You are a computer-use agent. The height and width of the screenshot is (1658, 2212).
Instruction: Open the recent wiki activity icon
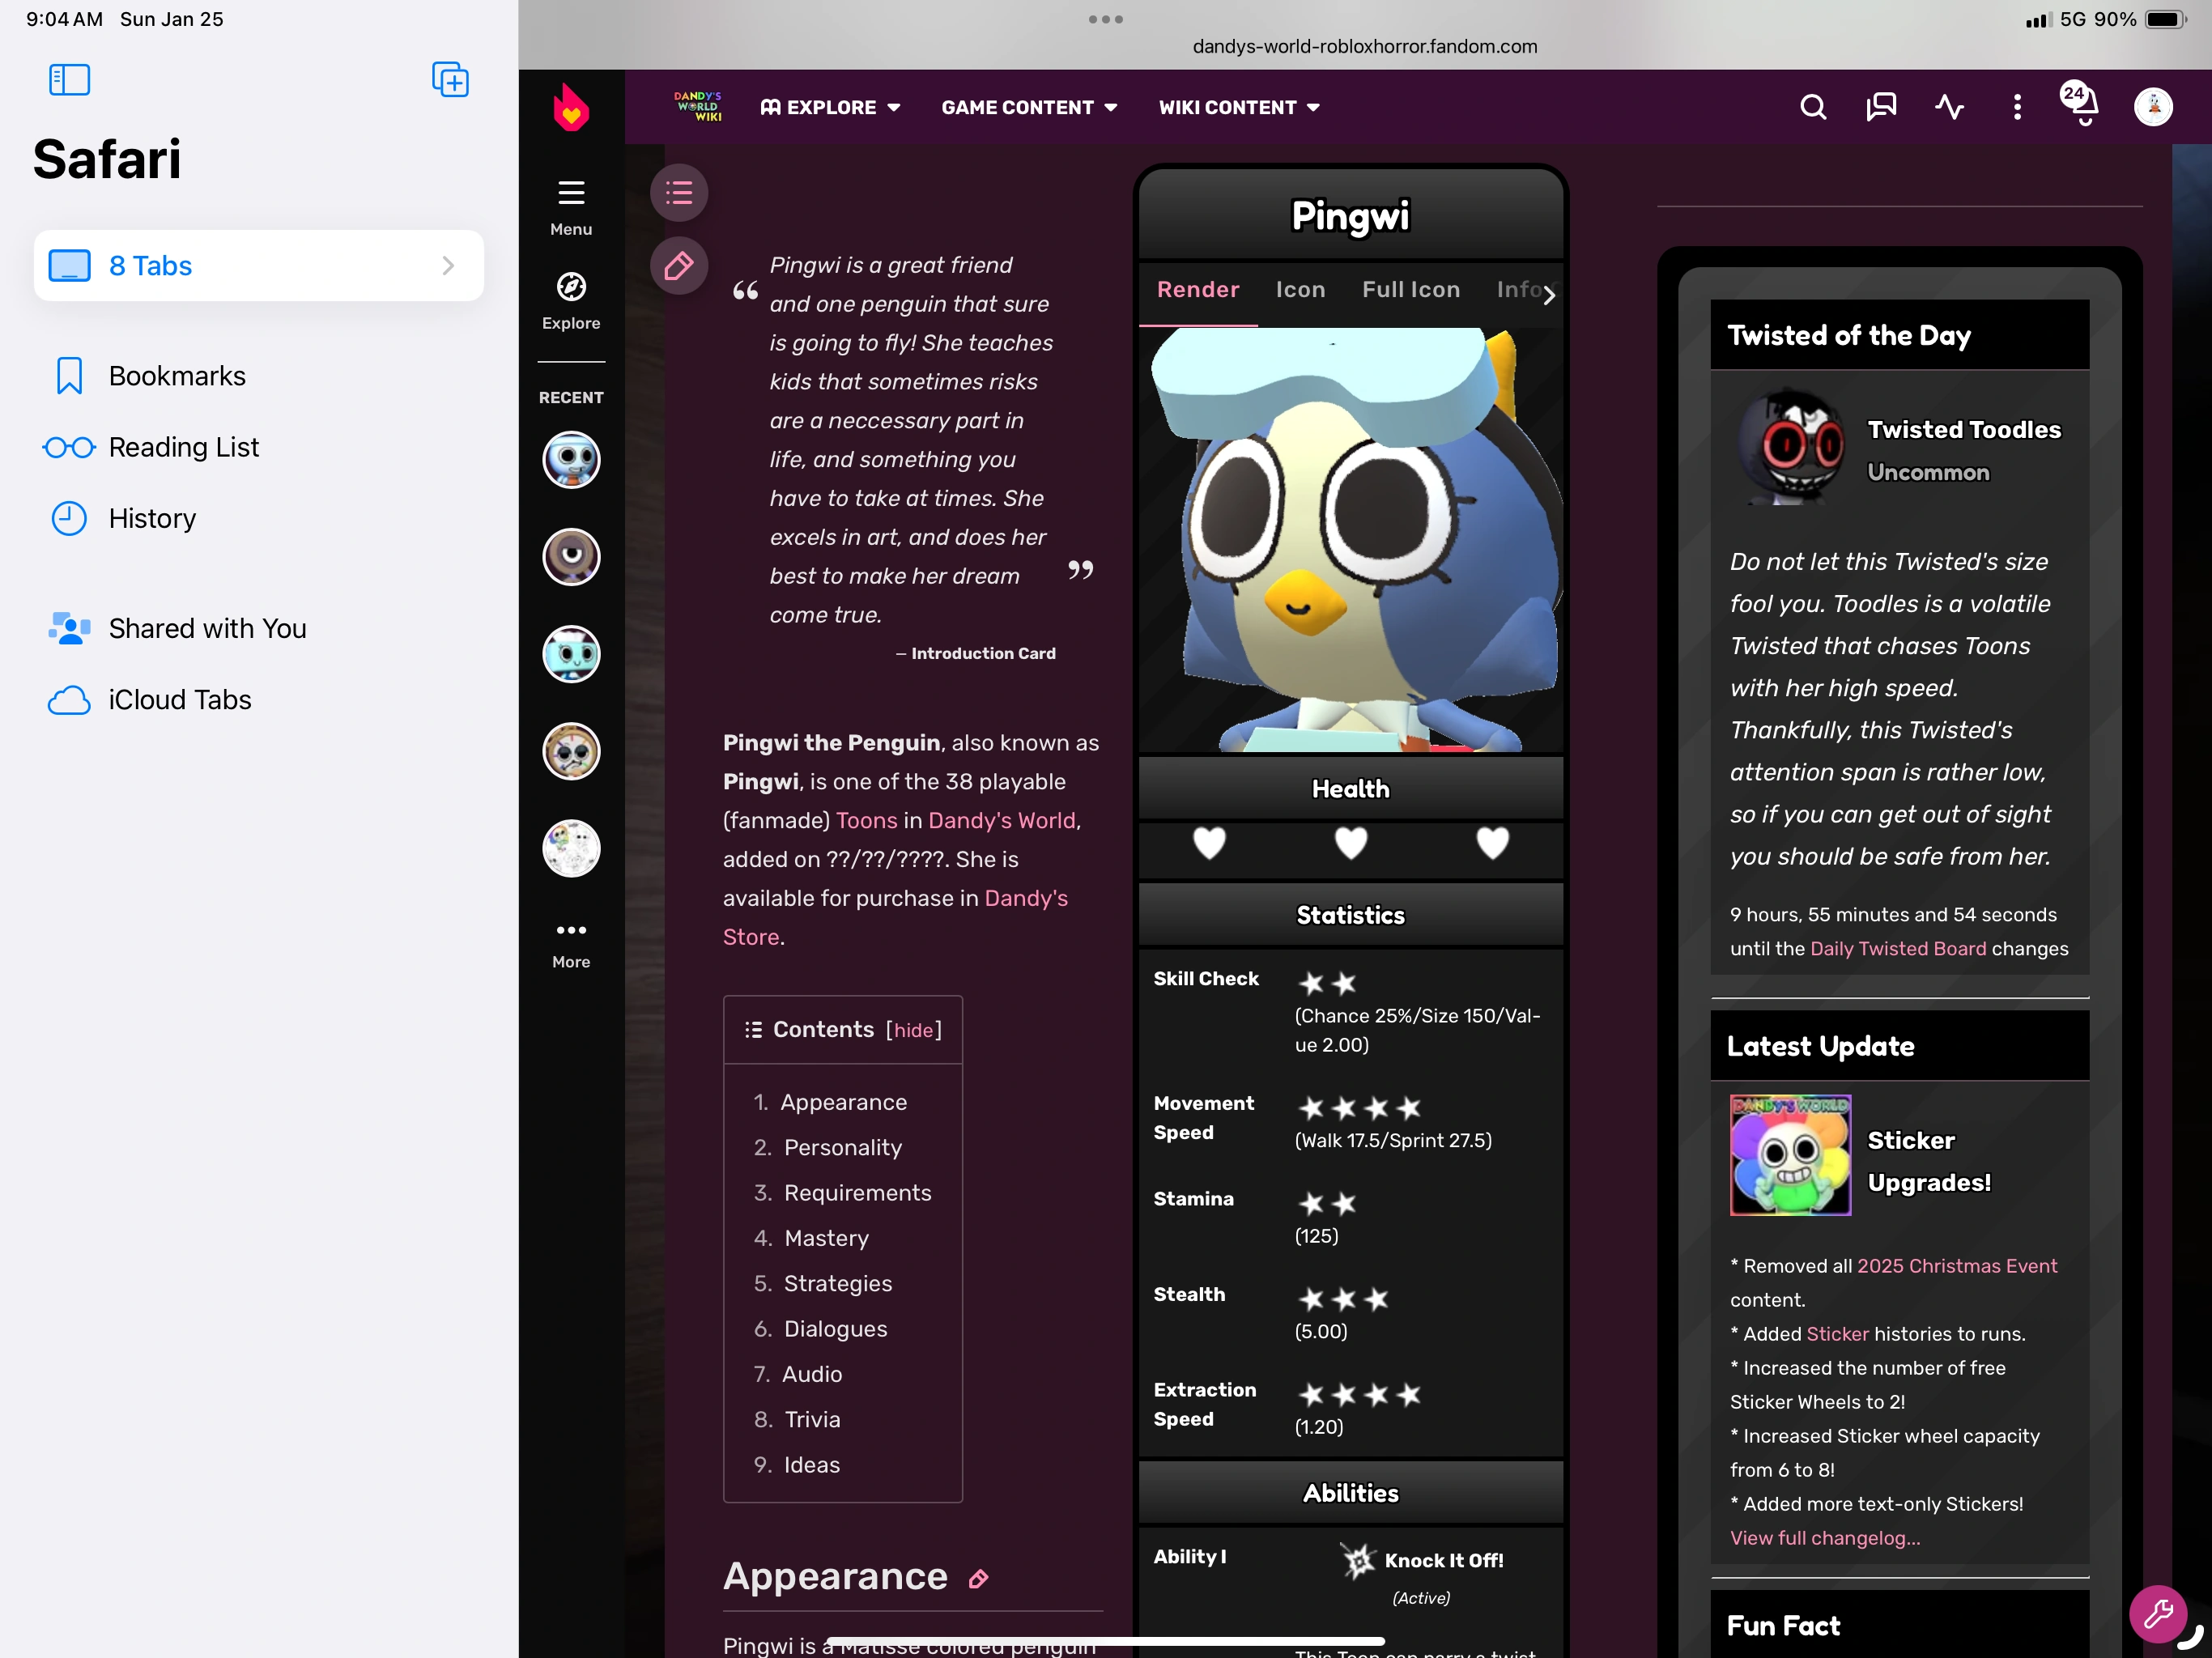coord(1948,107)
